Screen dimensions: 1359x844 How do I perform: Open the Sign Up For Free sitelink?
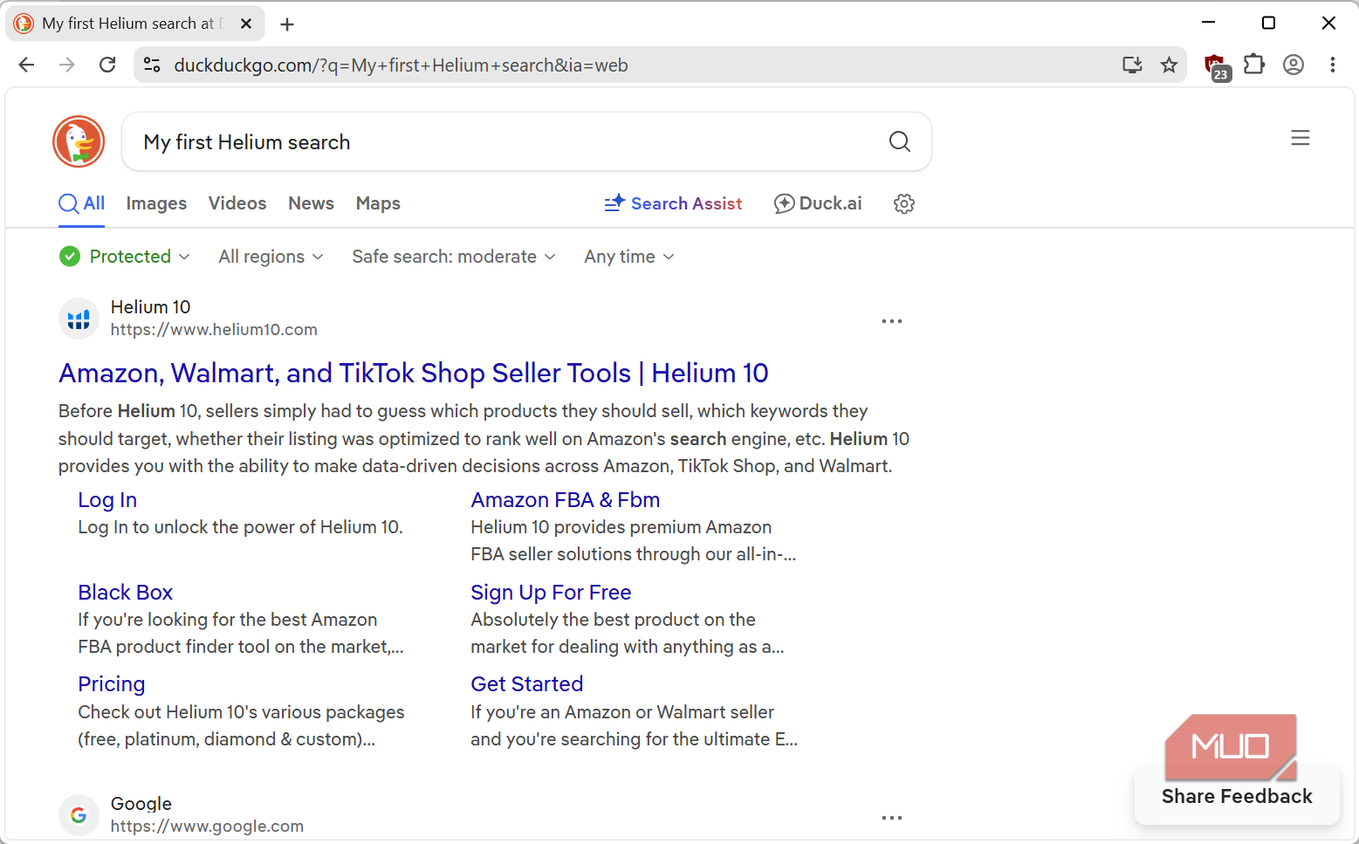tap(551, 592)
